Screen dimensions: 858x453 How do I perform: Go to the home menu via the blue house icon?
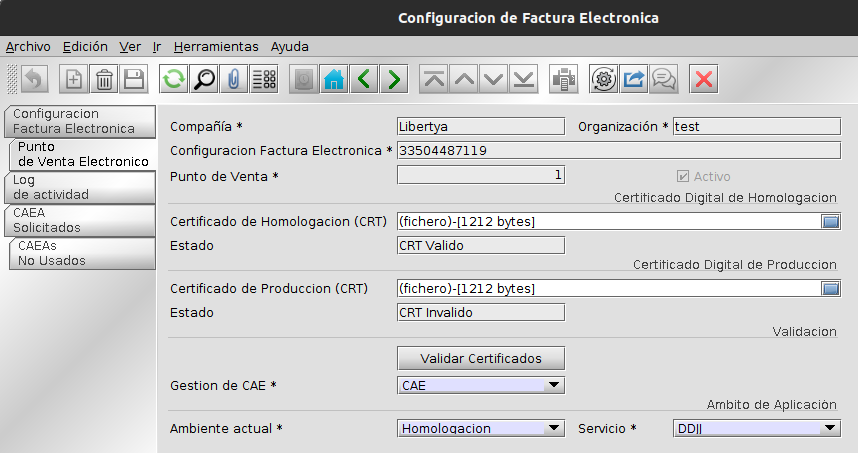[x=334, y=79]
